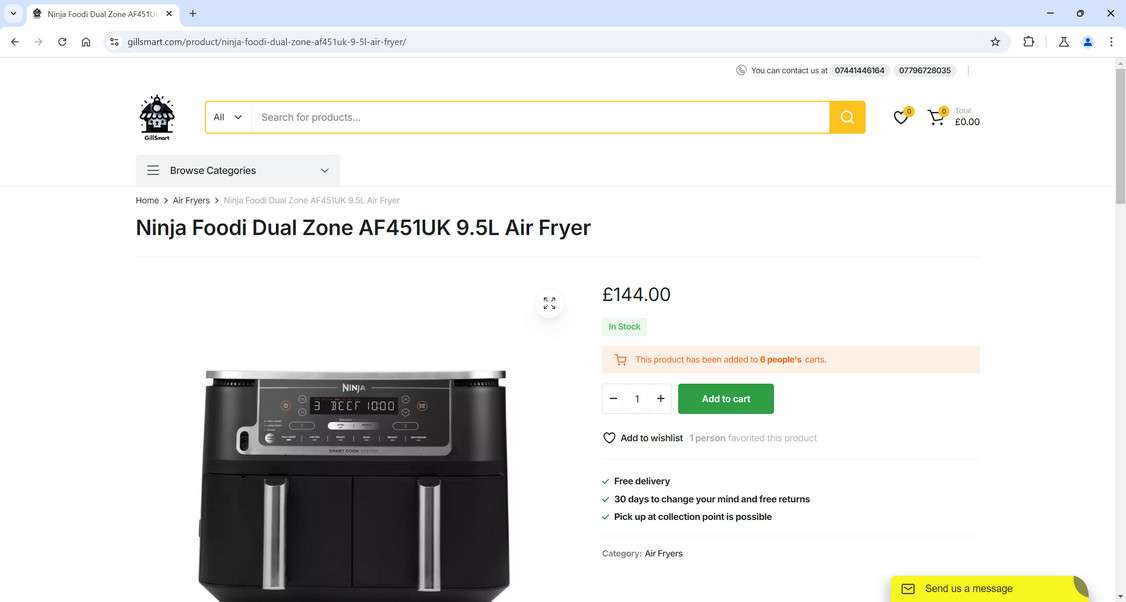The height and width of the screenshot is (602, 1126).
Task: Click the green Add to cart button
Action: point(725,399)
